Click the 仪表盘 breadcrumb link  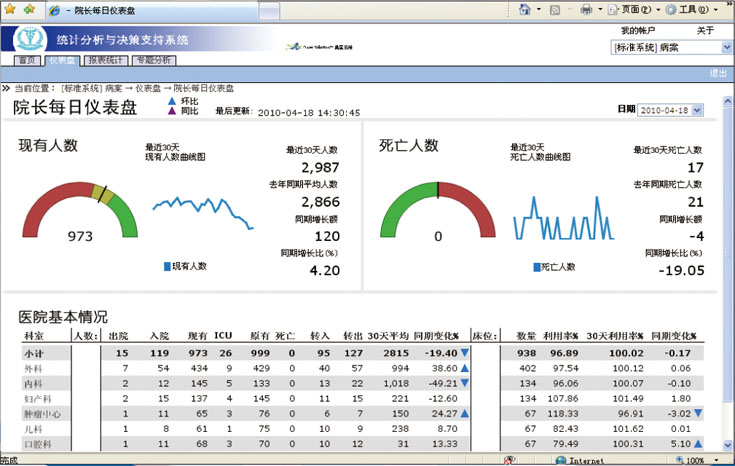click(148, 88)
